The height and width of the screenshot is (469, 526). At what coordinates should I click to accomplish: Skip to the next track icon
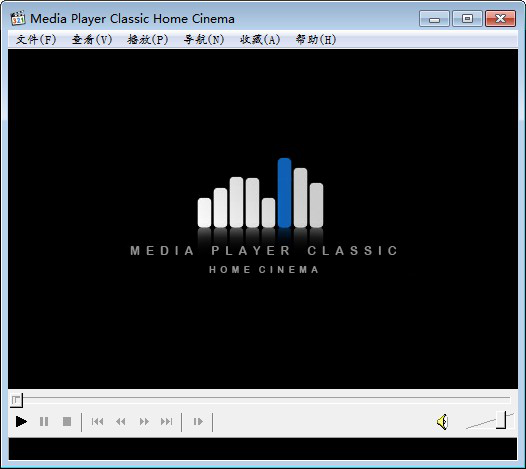[x=167, y=421]
